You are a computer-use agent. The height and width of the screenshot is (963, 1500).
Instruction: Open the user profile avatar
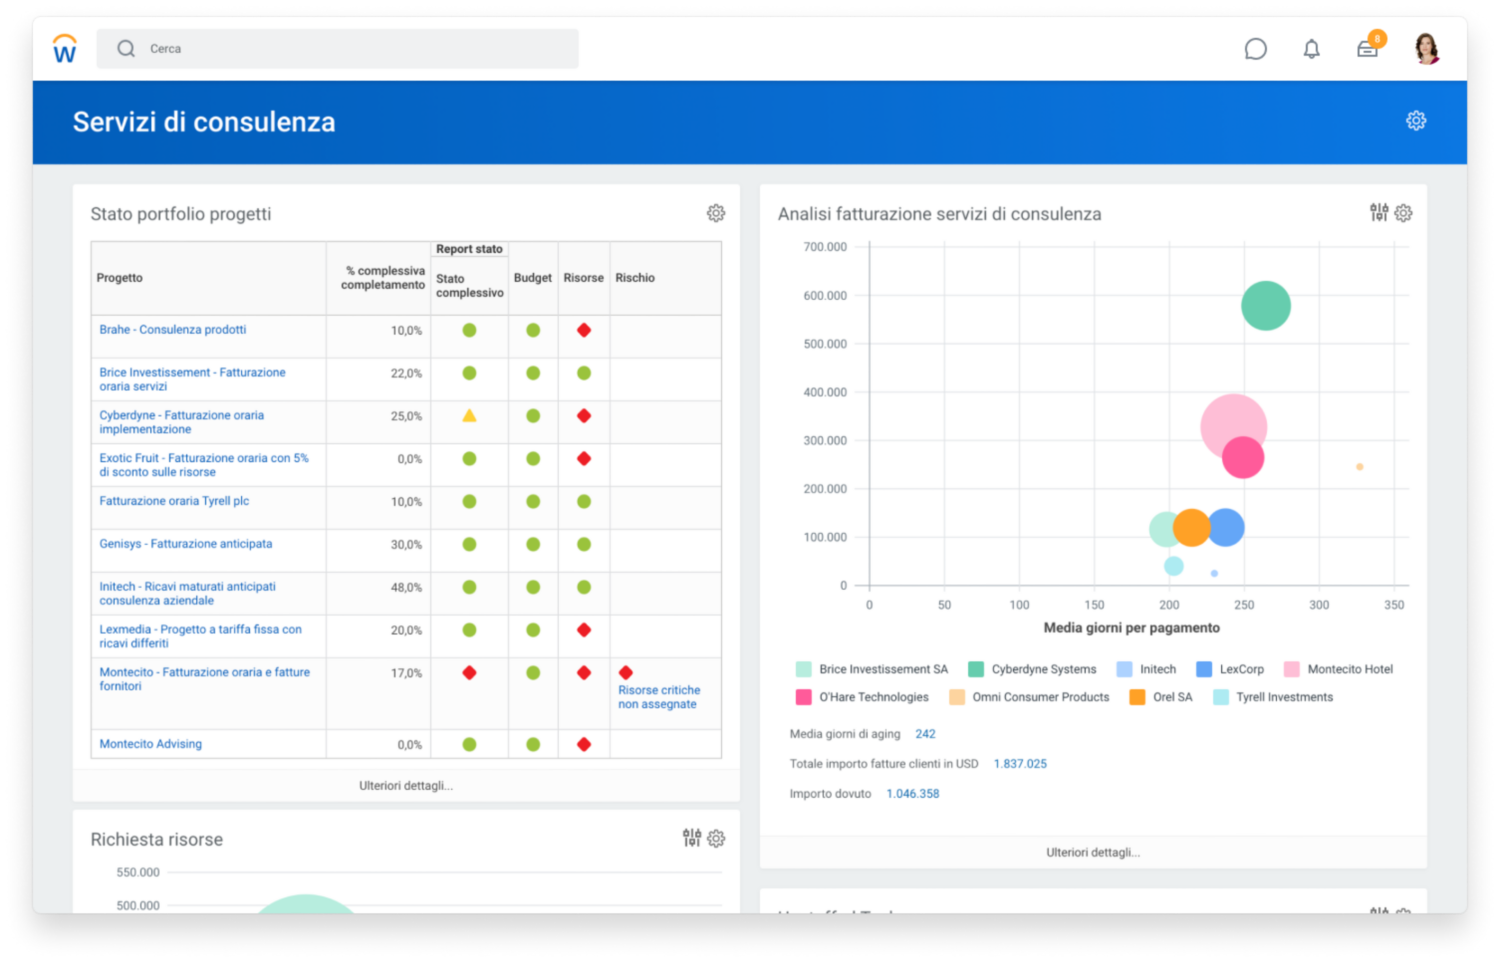tap(1427, 48)
